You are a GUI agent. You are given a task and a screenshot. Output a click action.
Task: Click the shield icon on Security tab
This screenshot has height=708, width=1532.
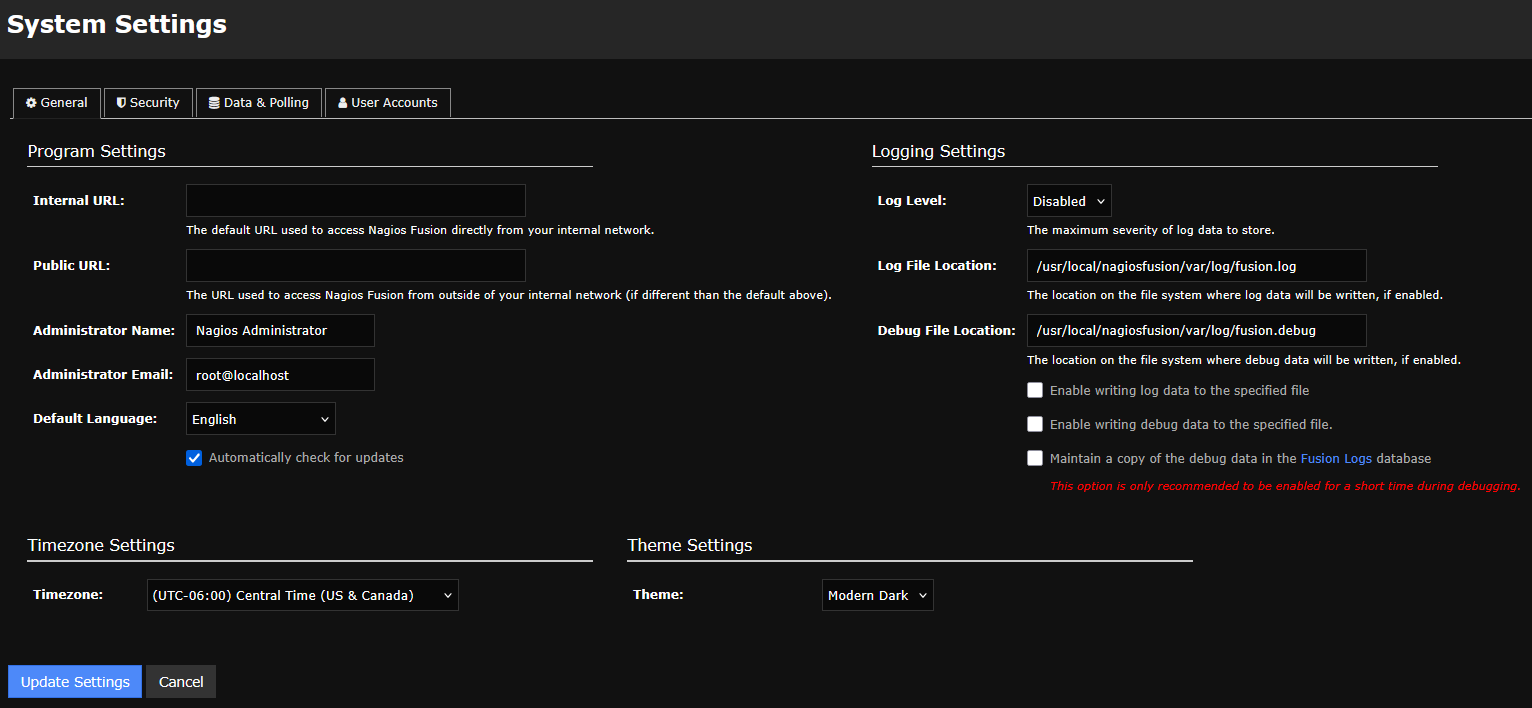tap(121, 103)
